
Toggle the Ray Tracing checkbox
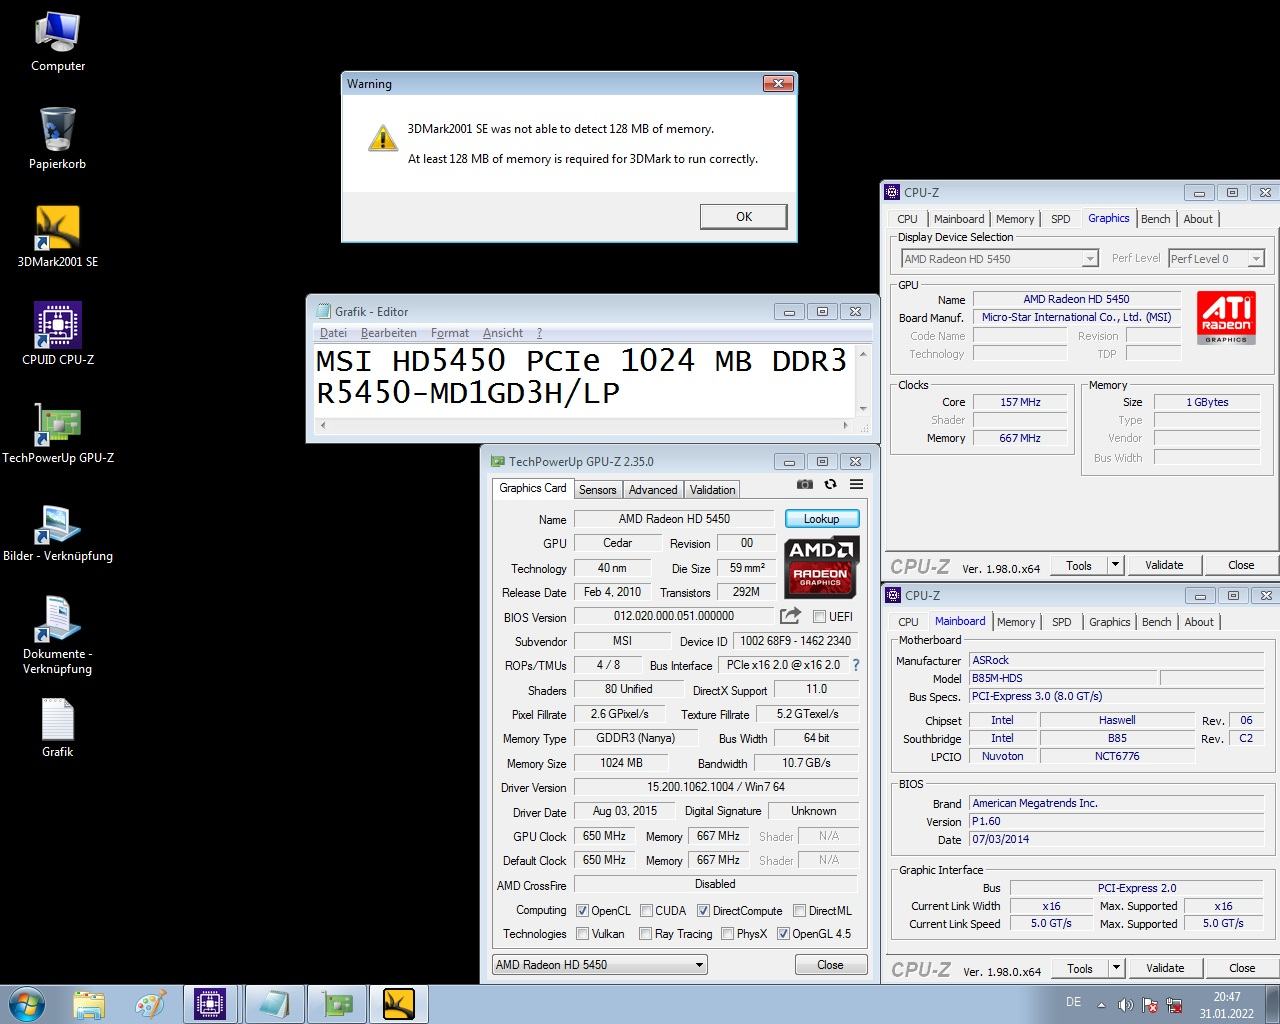tap(646, 934)
